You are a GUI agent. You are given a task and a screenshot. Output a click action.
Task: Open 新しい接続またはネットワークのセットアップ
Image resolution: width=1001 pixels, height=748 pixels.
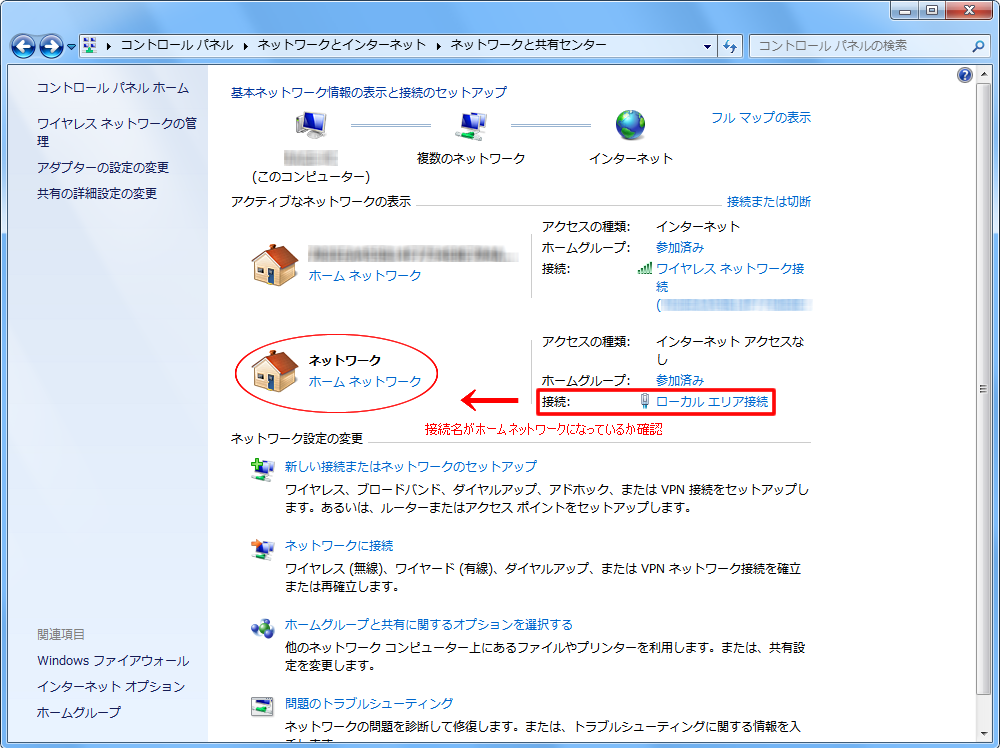coord(410,466)
